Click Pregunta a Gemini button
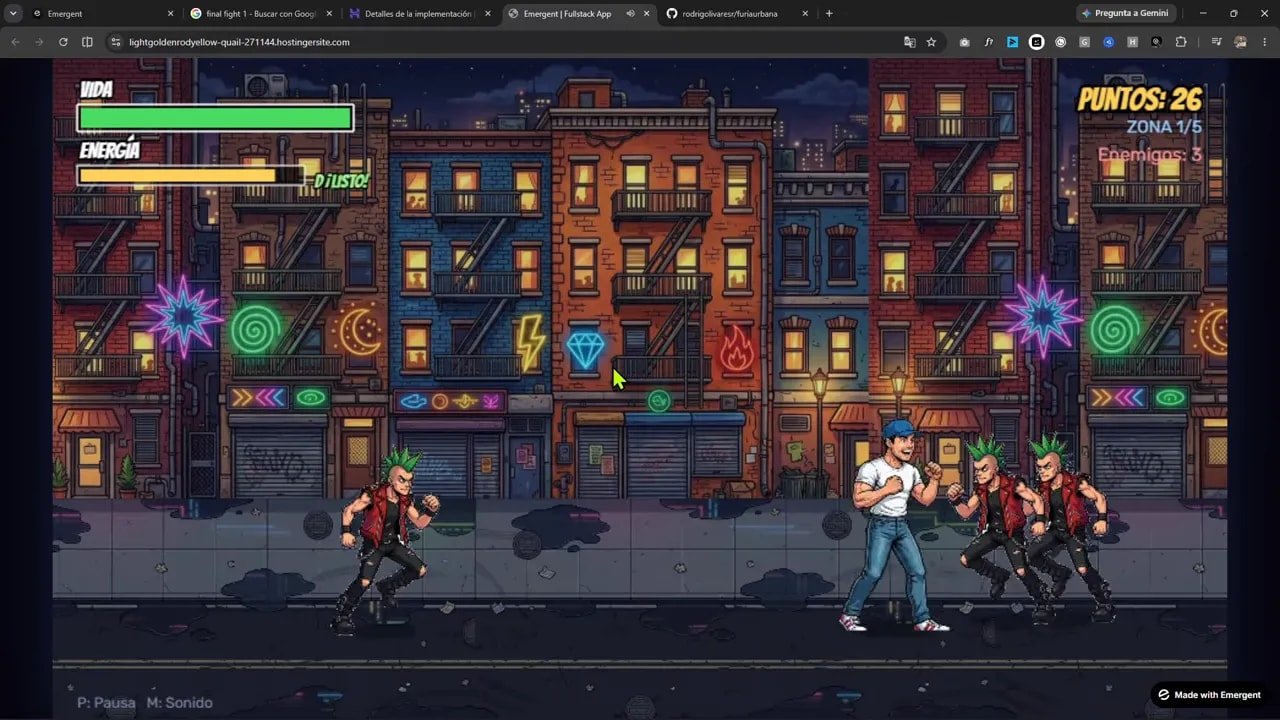Screen dimensions: 1280x720 tap(1125, 14)
